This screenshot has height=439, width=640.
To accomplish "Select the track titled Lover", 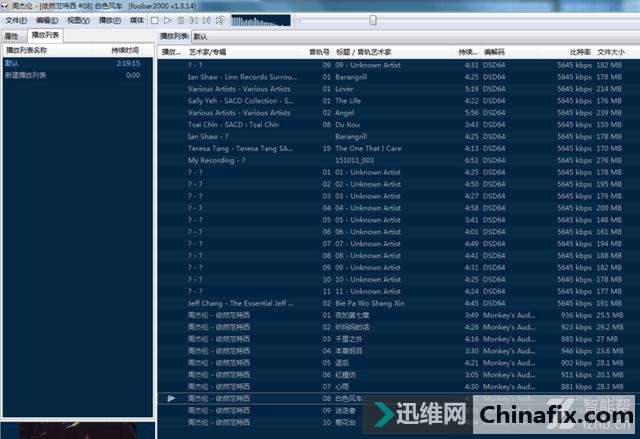I will [x=398, y=89].
